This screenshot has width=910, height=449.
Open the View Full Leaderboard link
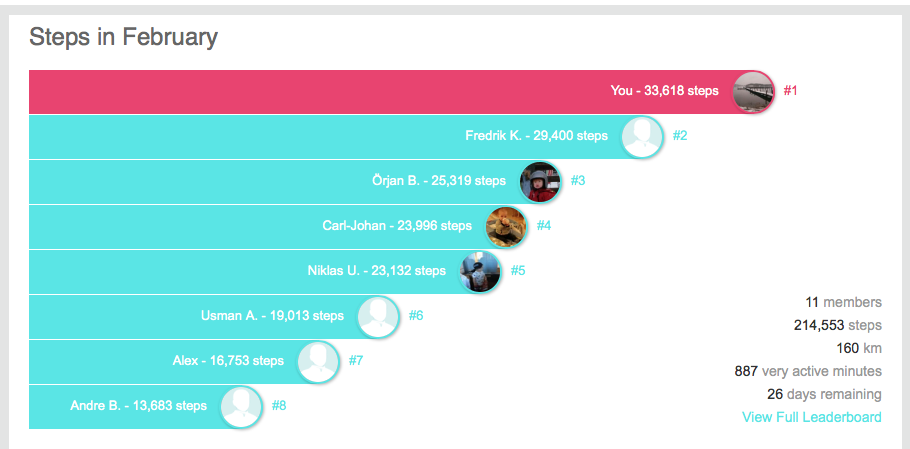pyautogui.click(x=811, y=417)
